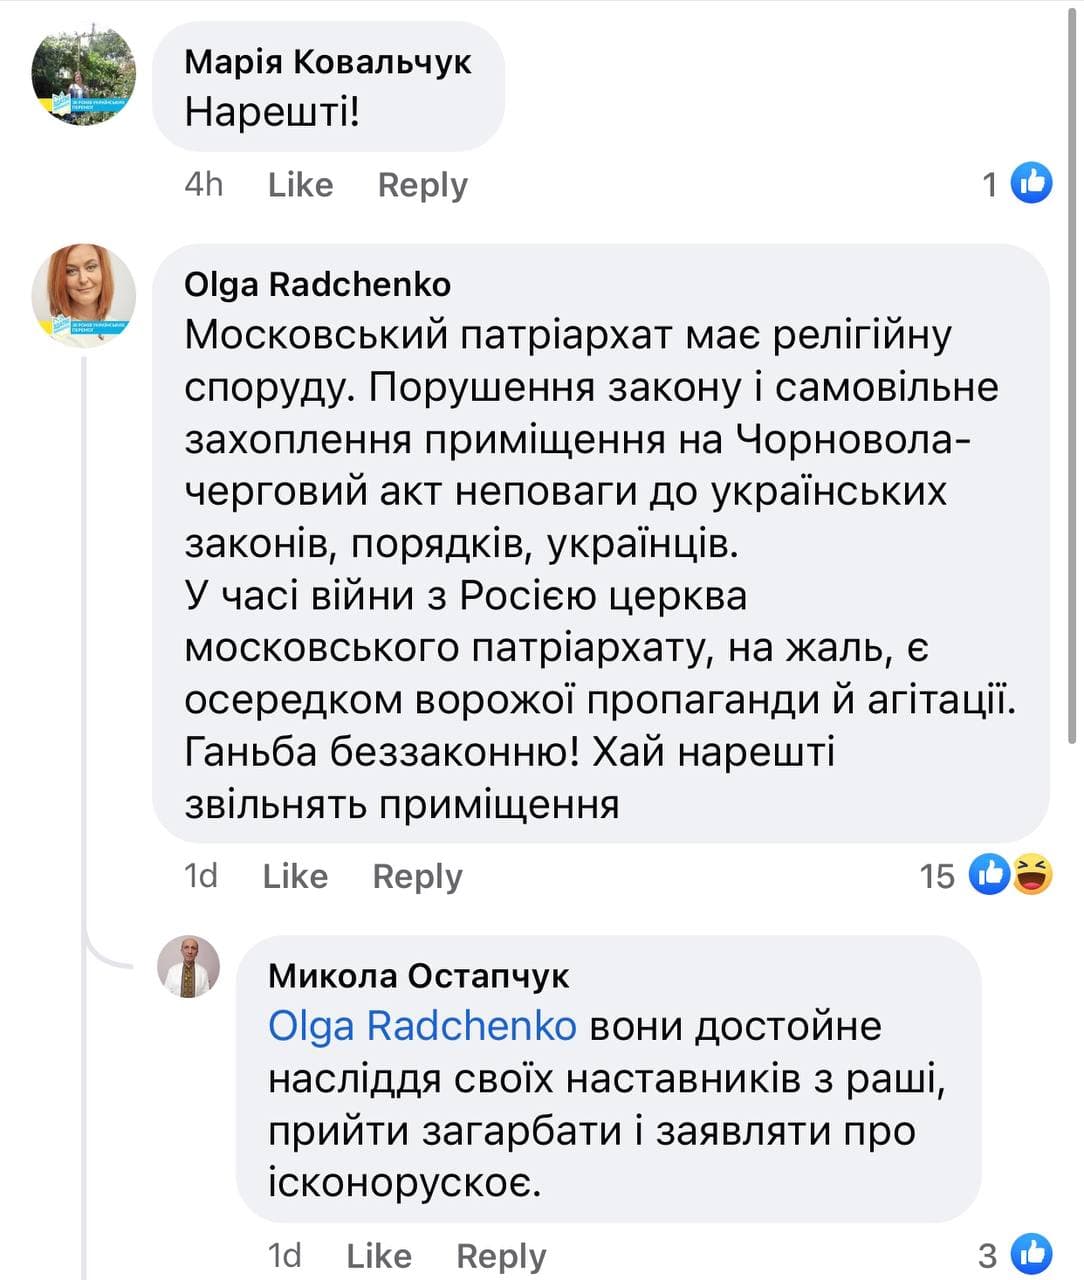Click the laughing emoji reaction on Olga's comment
The width and height of the screenshot is (1084, 1280).
pos(1032,875)
